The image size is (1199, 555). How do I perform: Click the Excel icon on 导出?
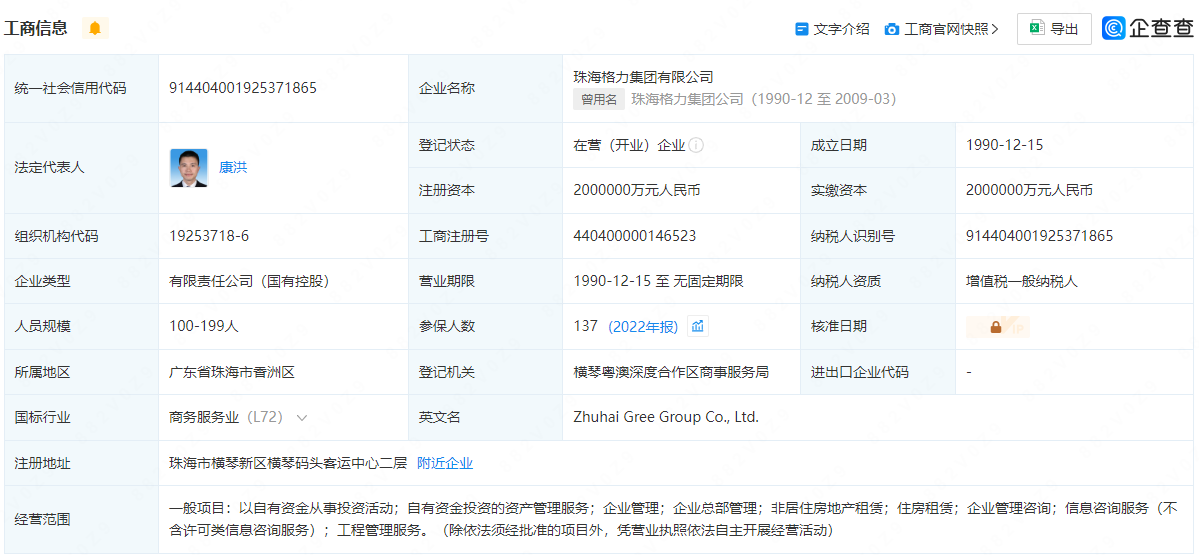1037,29
